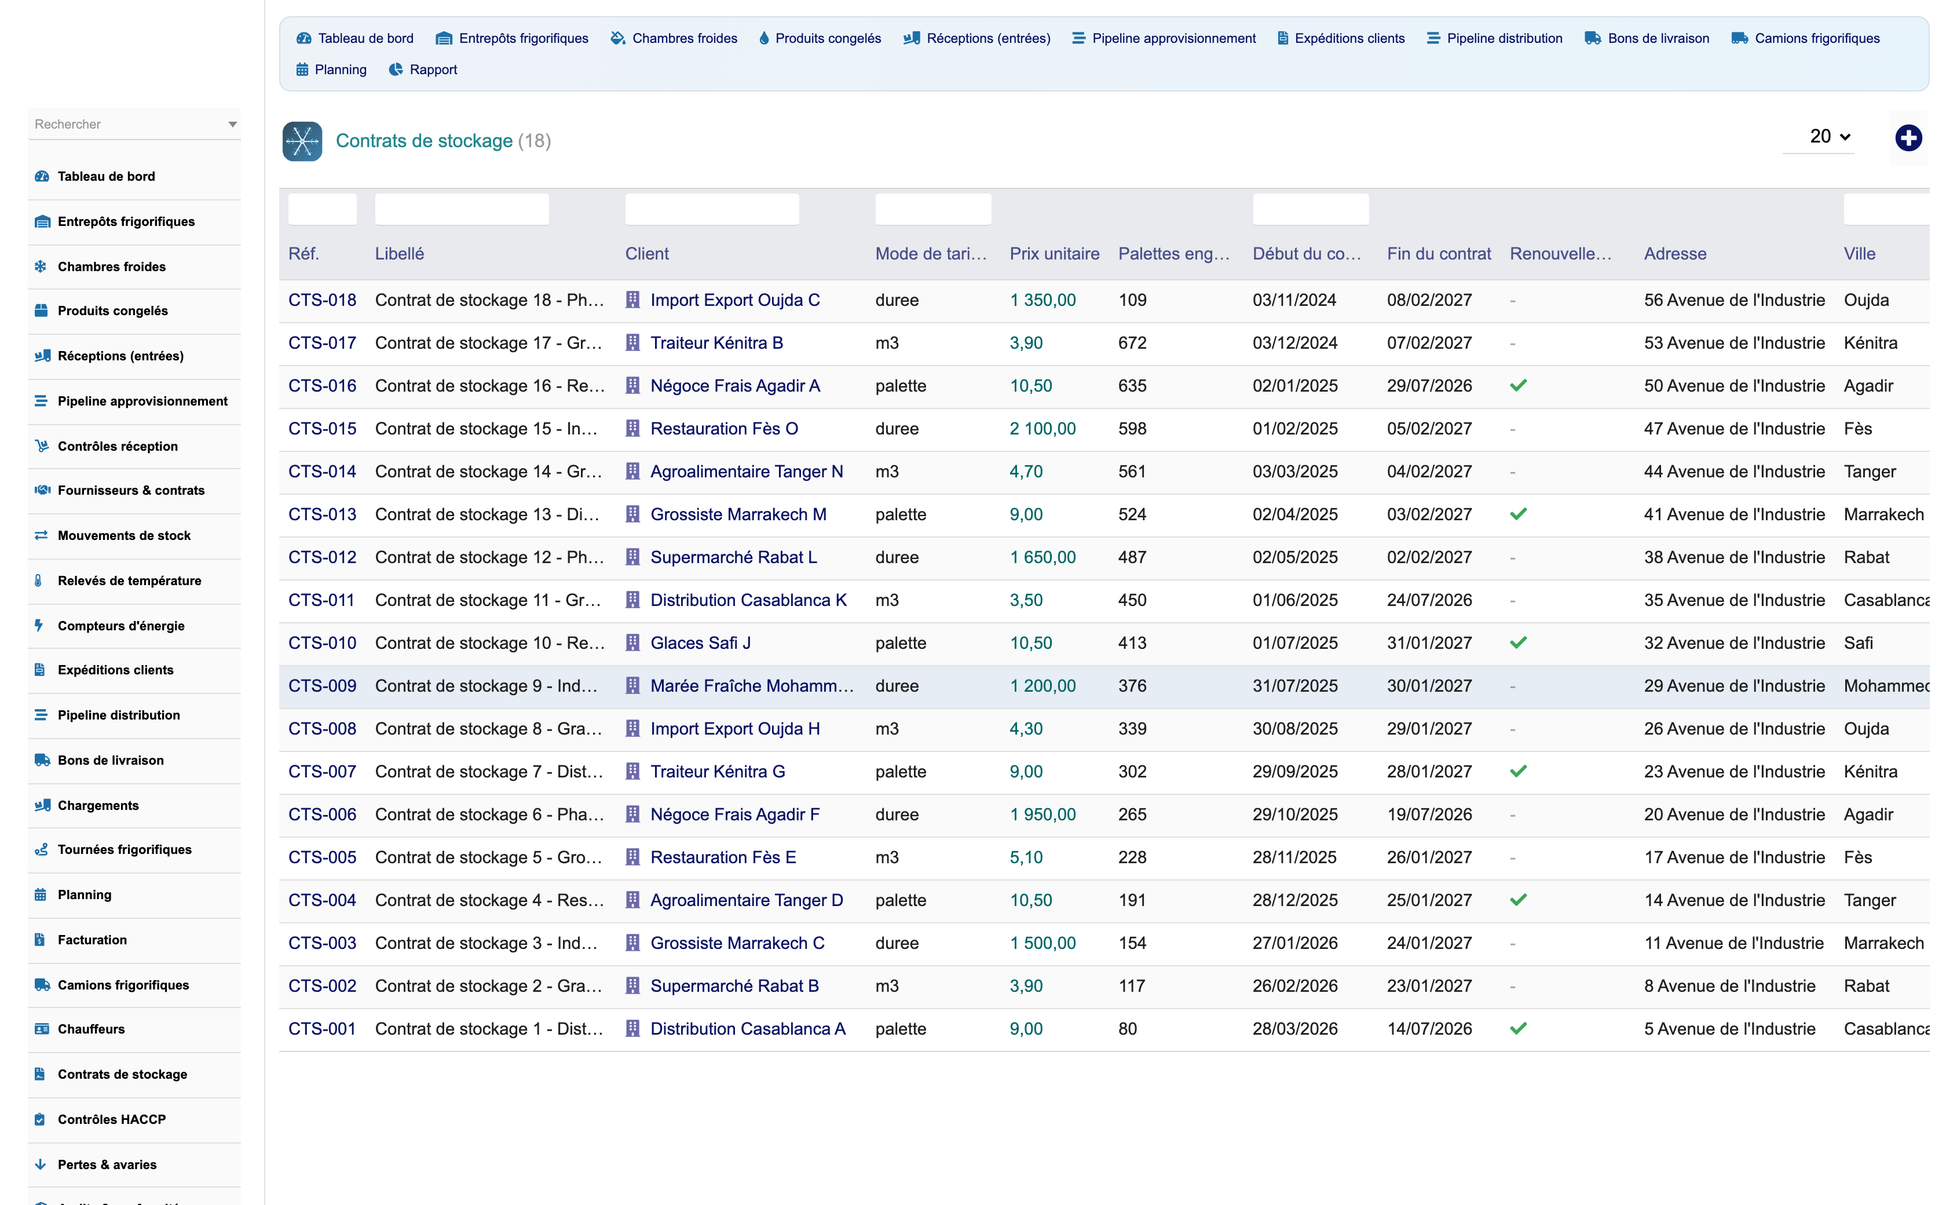
Task: Click Contrats de stockage page title
Action: click(x=424, y=141)
